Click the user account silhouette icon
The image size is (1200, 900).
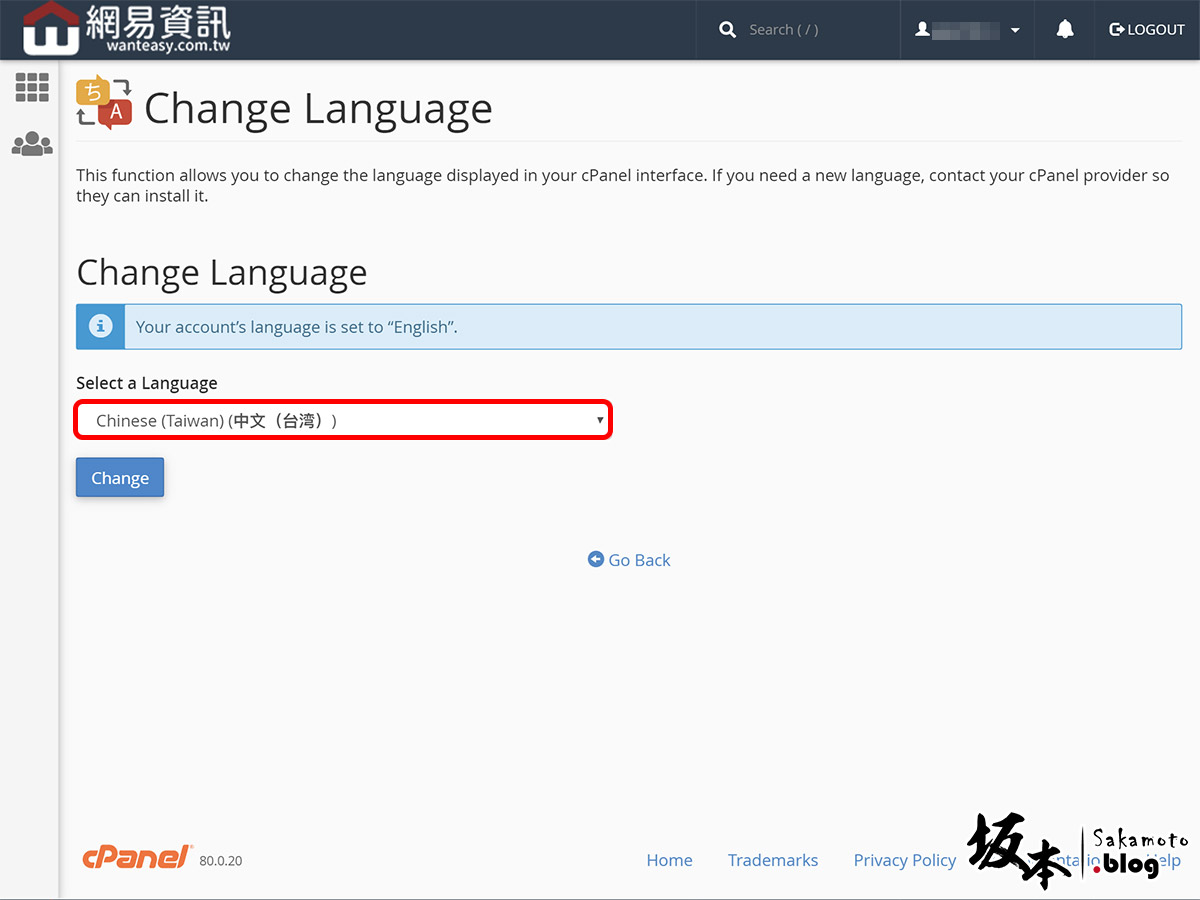922,30
